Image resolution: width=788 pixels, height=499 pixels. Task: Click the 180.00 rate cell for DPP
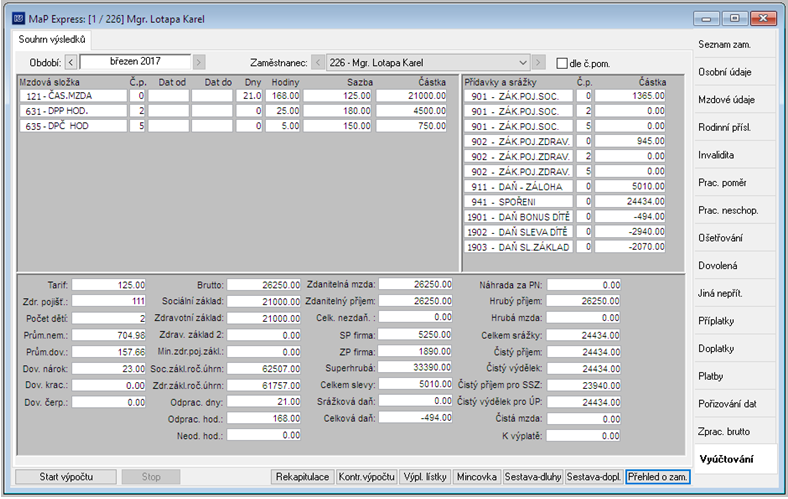[337, 111]
